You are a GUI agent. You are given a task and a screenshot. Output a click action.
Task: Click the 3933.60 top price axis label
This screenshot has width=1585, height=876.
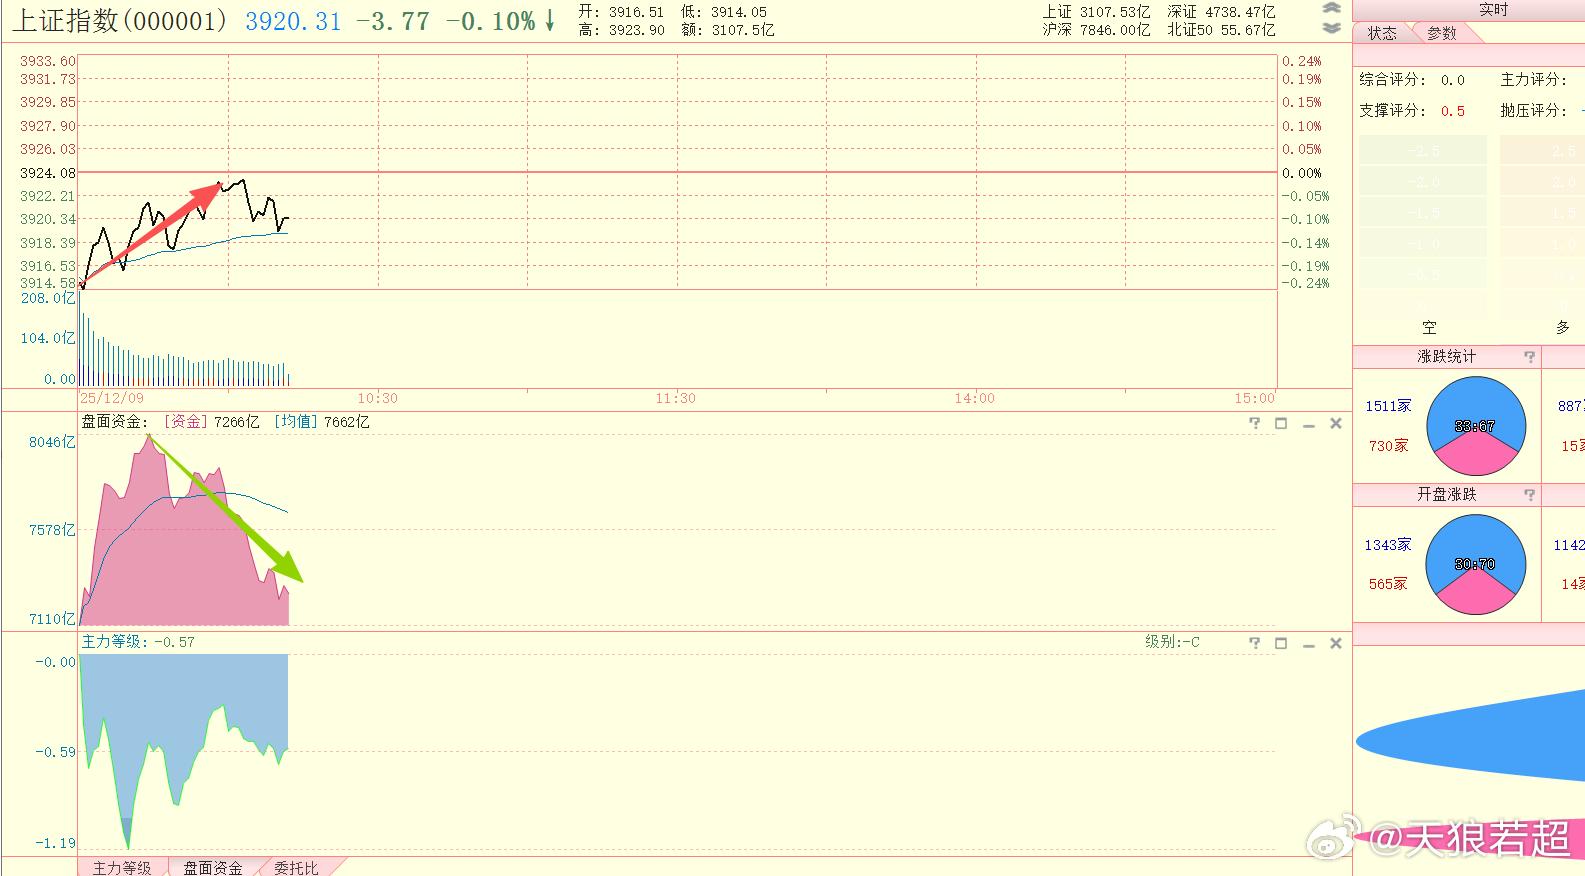click(48, 61)
